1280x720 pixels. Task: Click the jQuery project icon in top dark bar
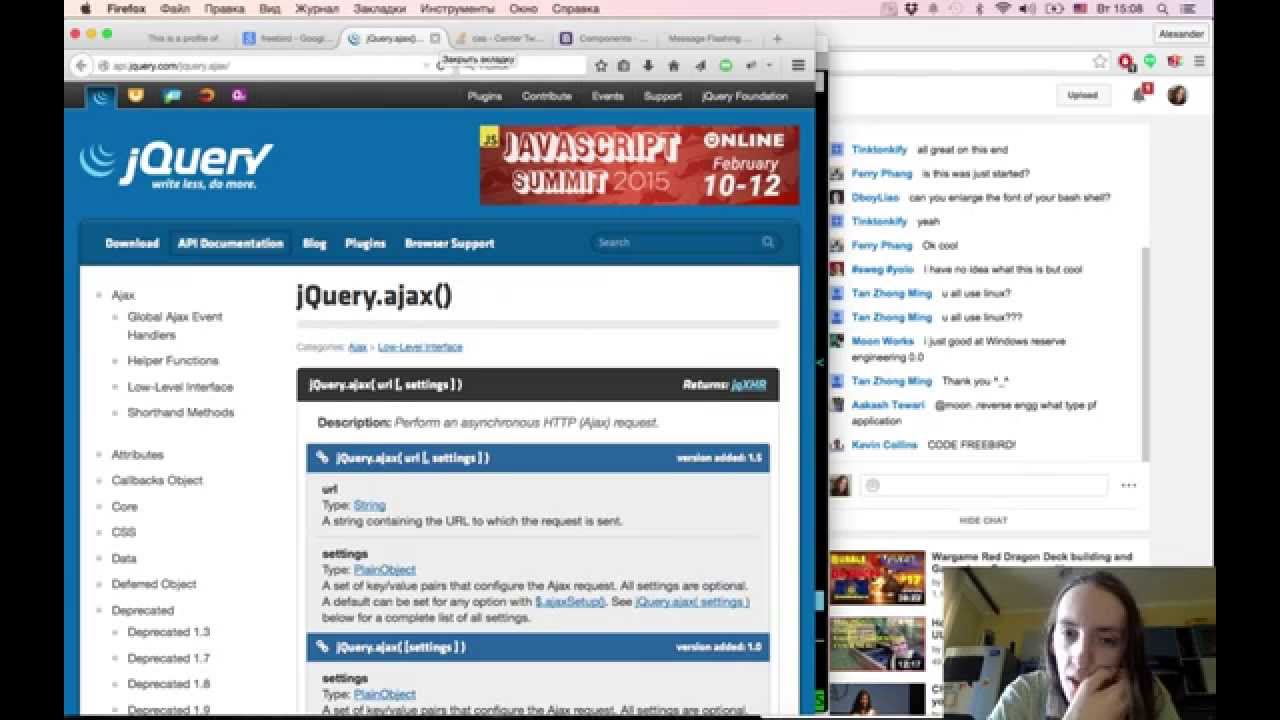click(100, 96)
